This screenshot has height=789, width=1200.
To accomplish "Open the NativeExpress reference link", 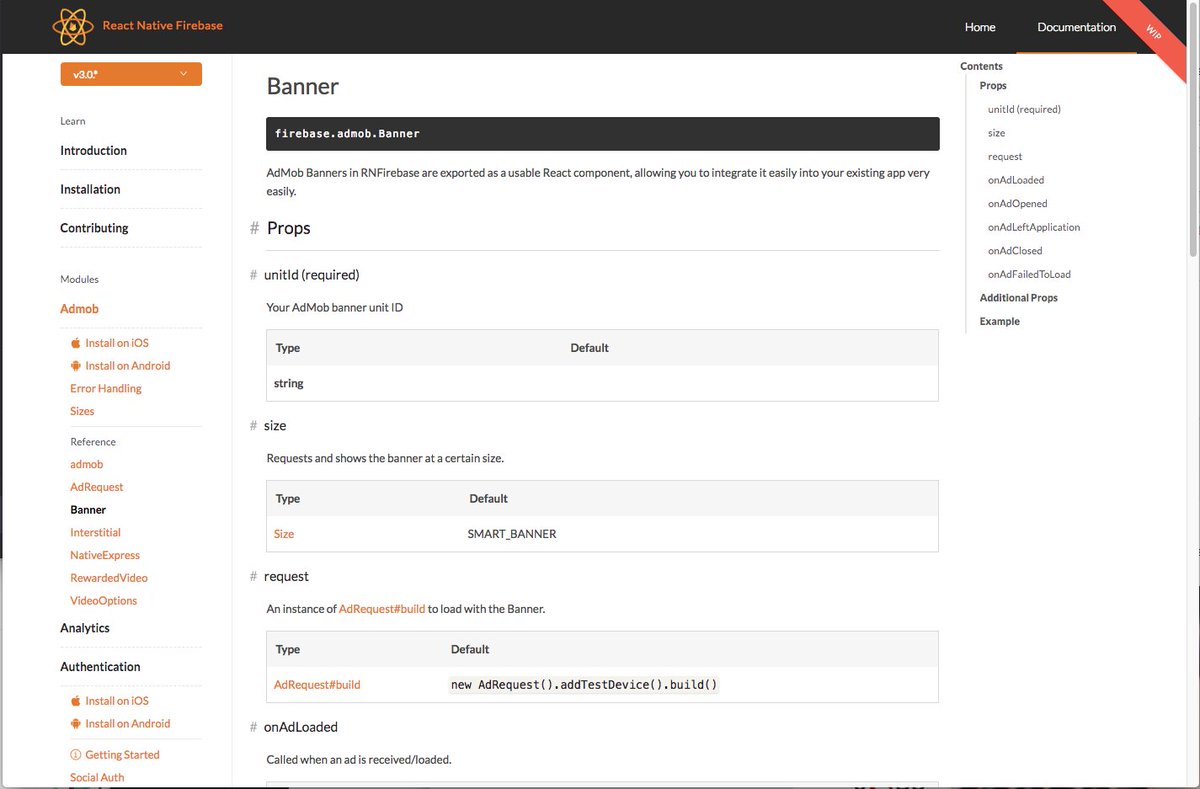I will (105, 556).
